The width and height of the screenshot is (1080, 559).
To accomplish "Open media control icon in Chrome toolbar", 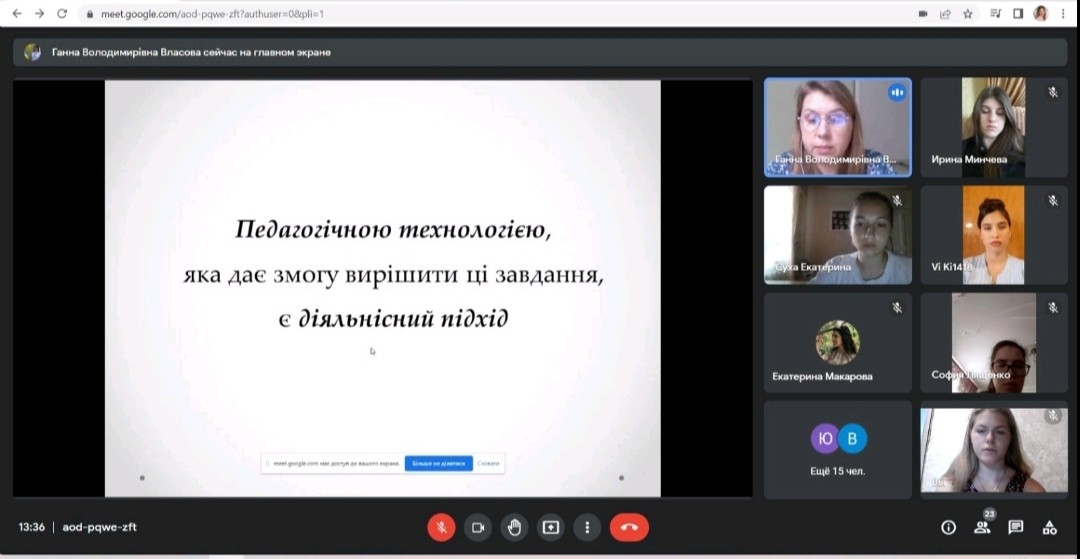I will (995, 14).
